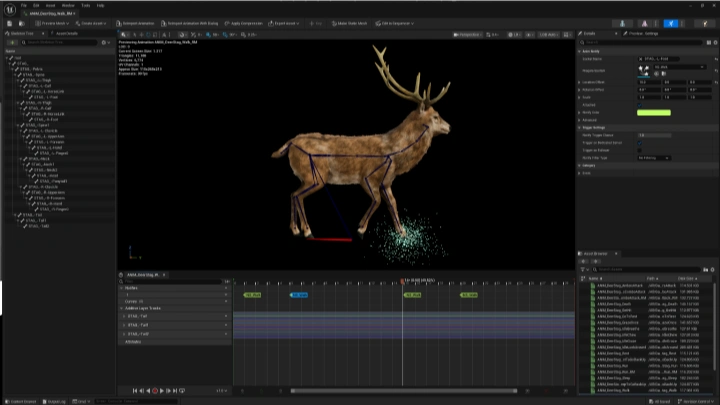Image resolution: width=720 pixels, height=405 pixels.
Task: Click the Reimport Animation button
Action: 135,23
